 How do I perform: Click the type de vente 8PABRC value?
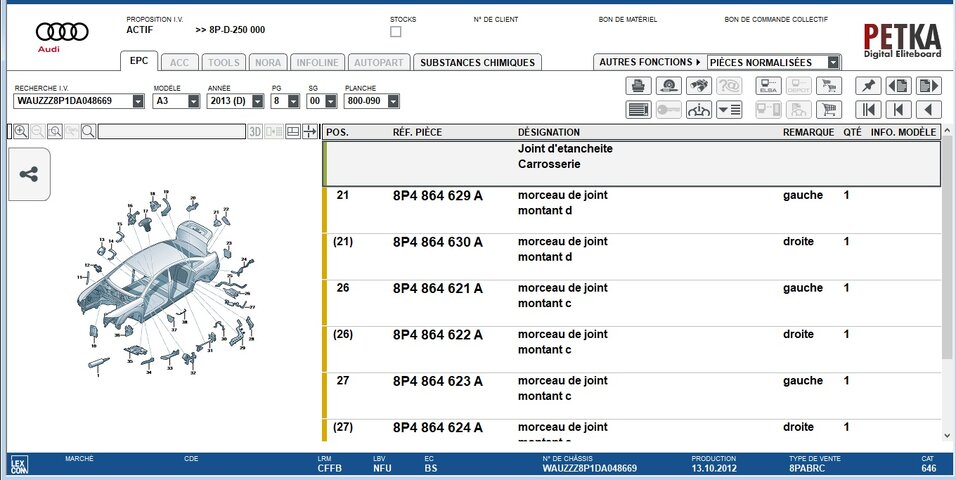[809, 468]
